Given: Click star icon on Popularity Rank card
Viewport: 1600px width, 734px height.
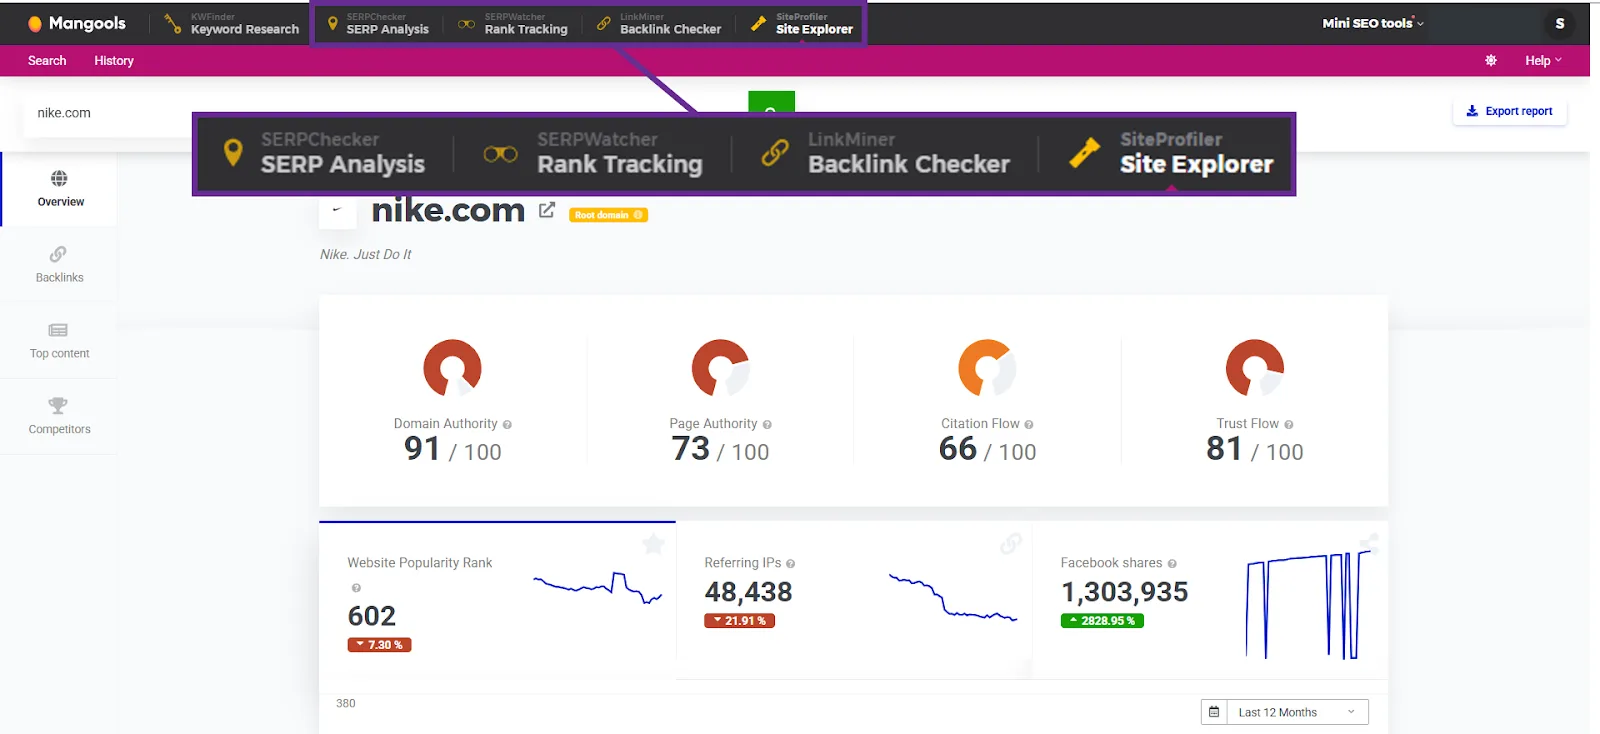Looking at the screenshot, I should (653, 544).
